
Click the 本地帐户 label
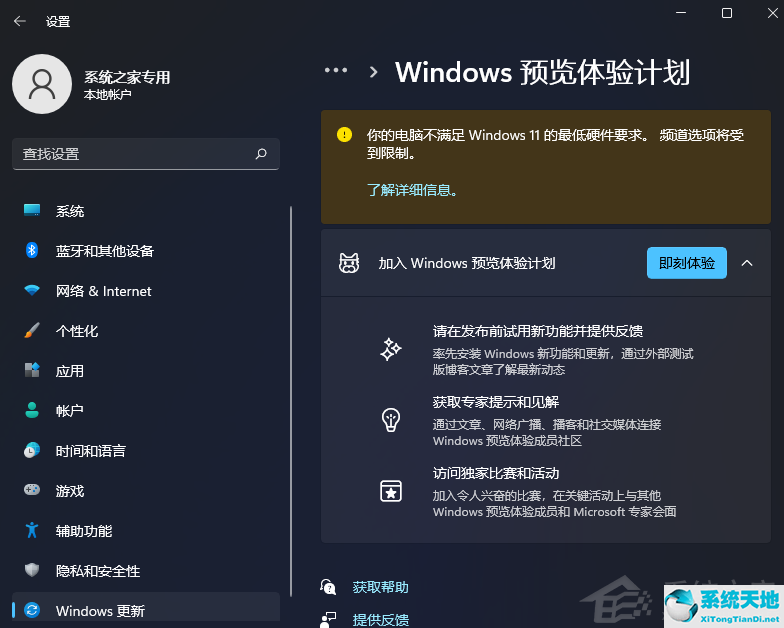click(x=108, y=94)
